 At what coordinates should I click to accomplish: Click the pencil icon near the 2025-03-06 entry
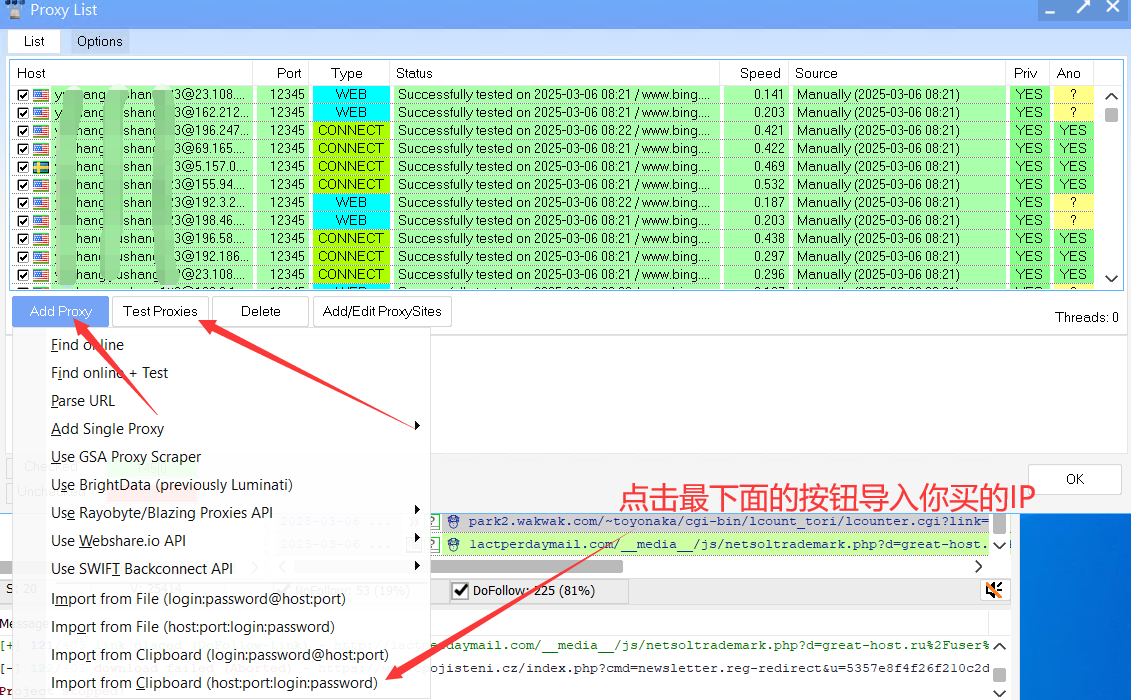click(x=414, y=544)
